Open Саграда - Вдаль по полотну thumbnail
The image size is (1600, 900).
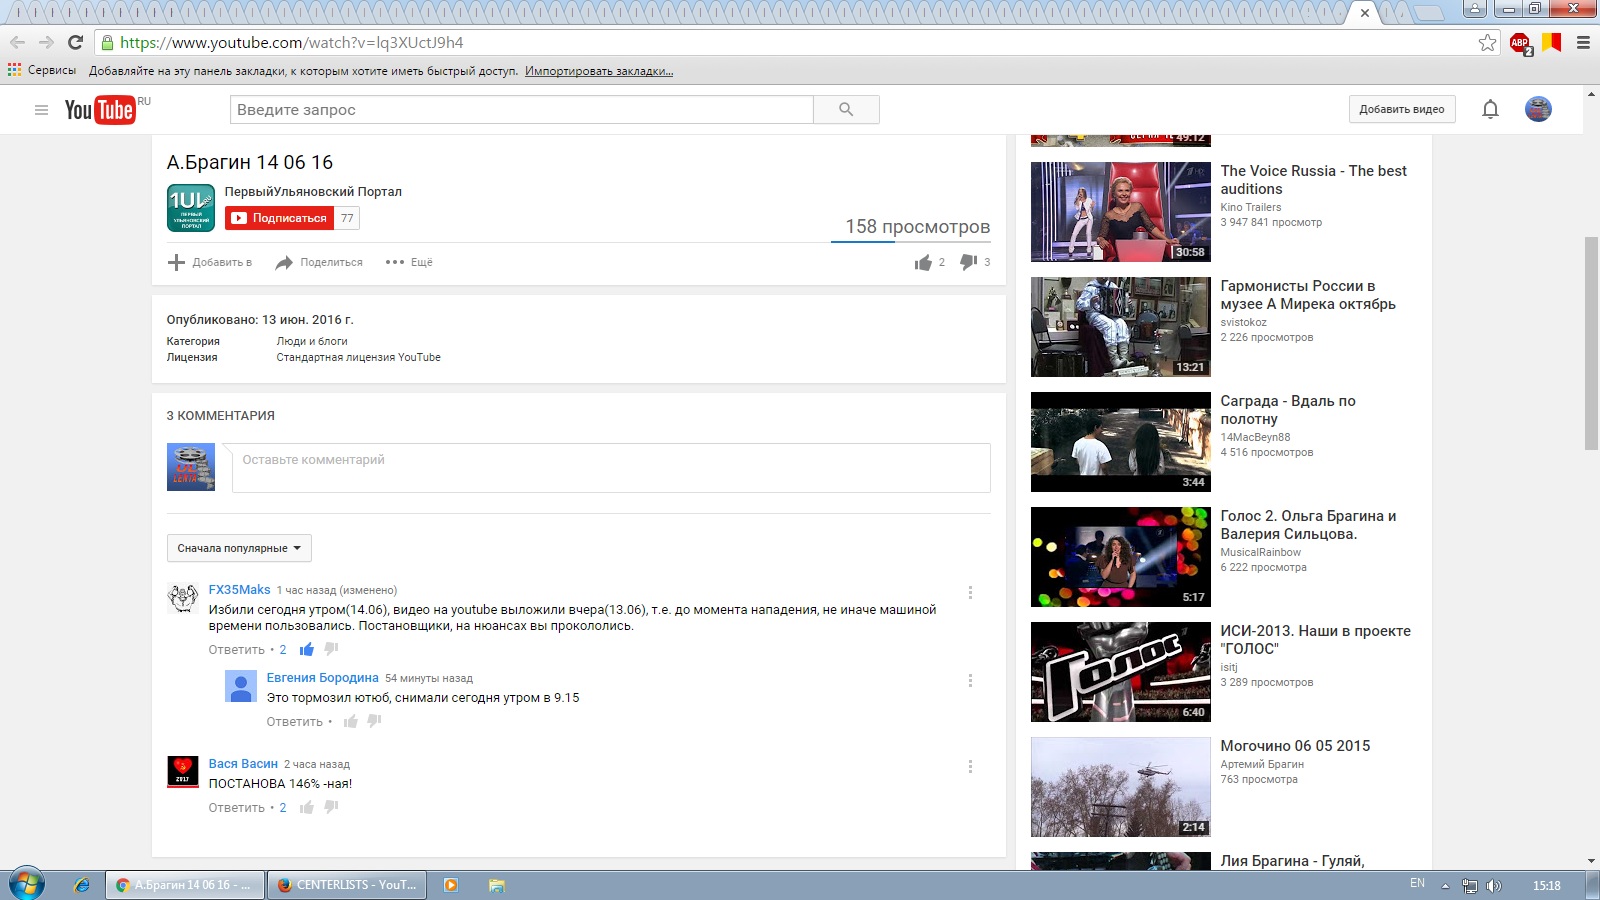coord(1121,442)
